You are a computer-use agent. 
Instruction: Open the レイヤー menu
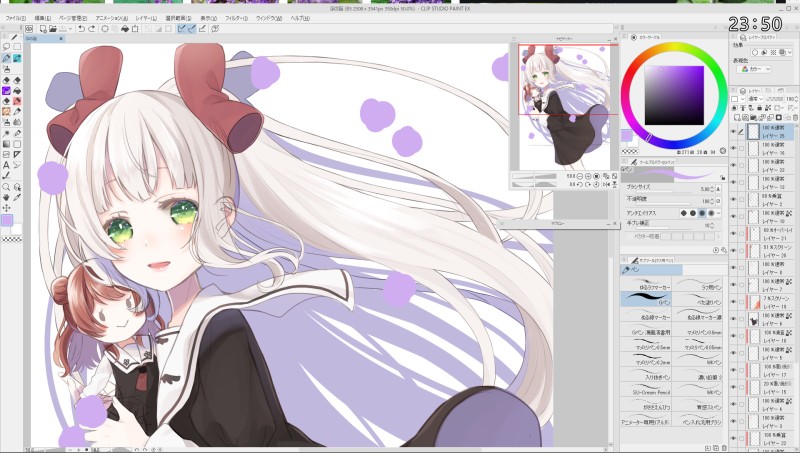click(x=146, y=18)
